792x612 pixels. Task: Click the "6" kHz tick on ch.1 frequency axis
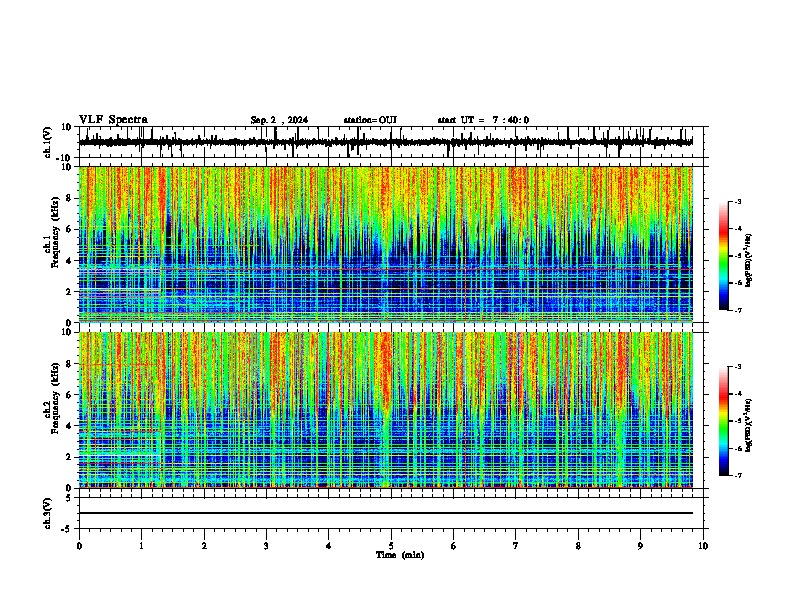click(69, 229)
